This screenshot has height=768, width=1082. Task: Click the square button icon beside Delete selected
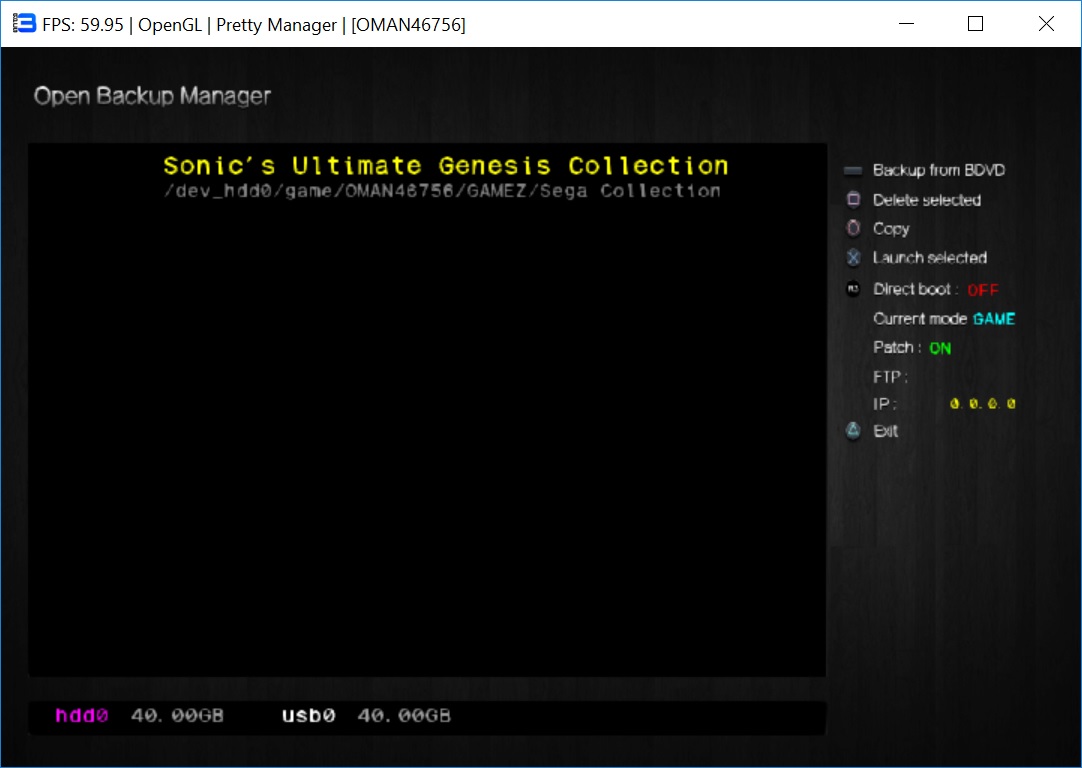[854, 199]
